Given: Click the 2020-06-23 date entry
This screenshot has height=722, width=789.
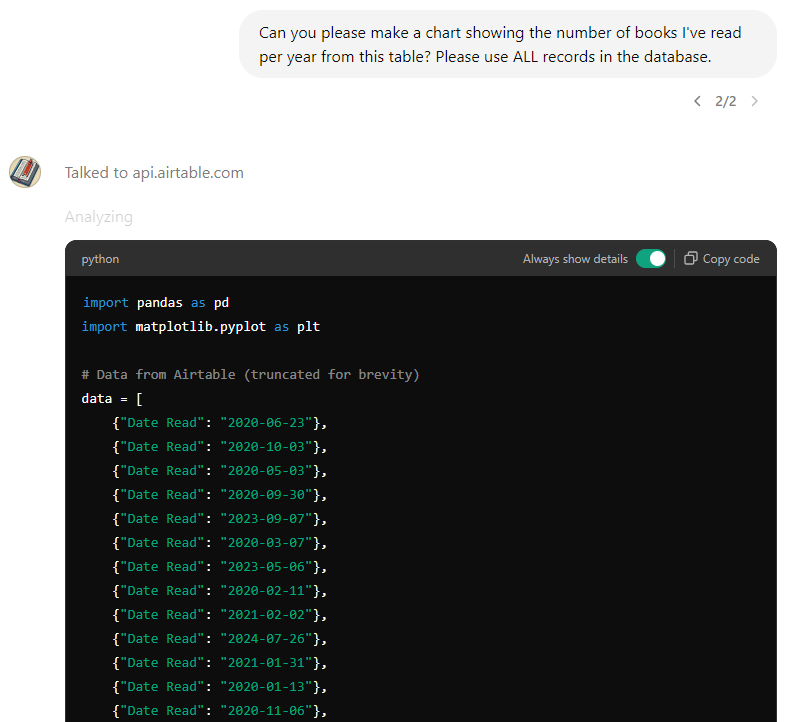Looking at the screenshot, I should (219, 423).
